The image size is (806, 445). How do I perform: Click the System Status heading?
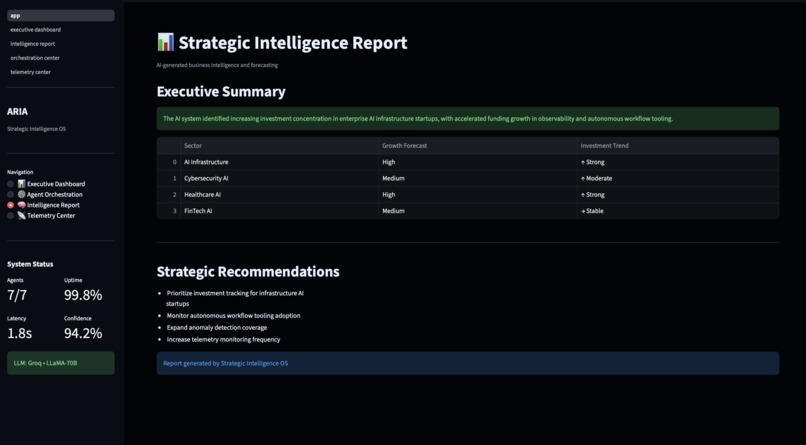coord(30,264)
